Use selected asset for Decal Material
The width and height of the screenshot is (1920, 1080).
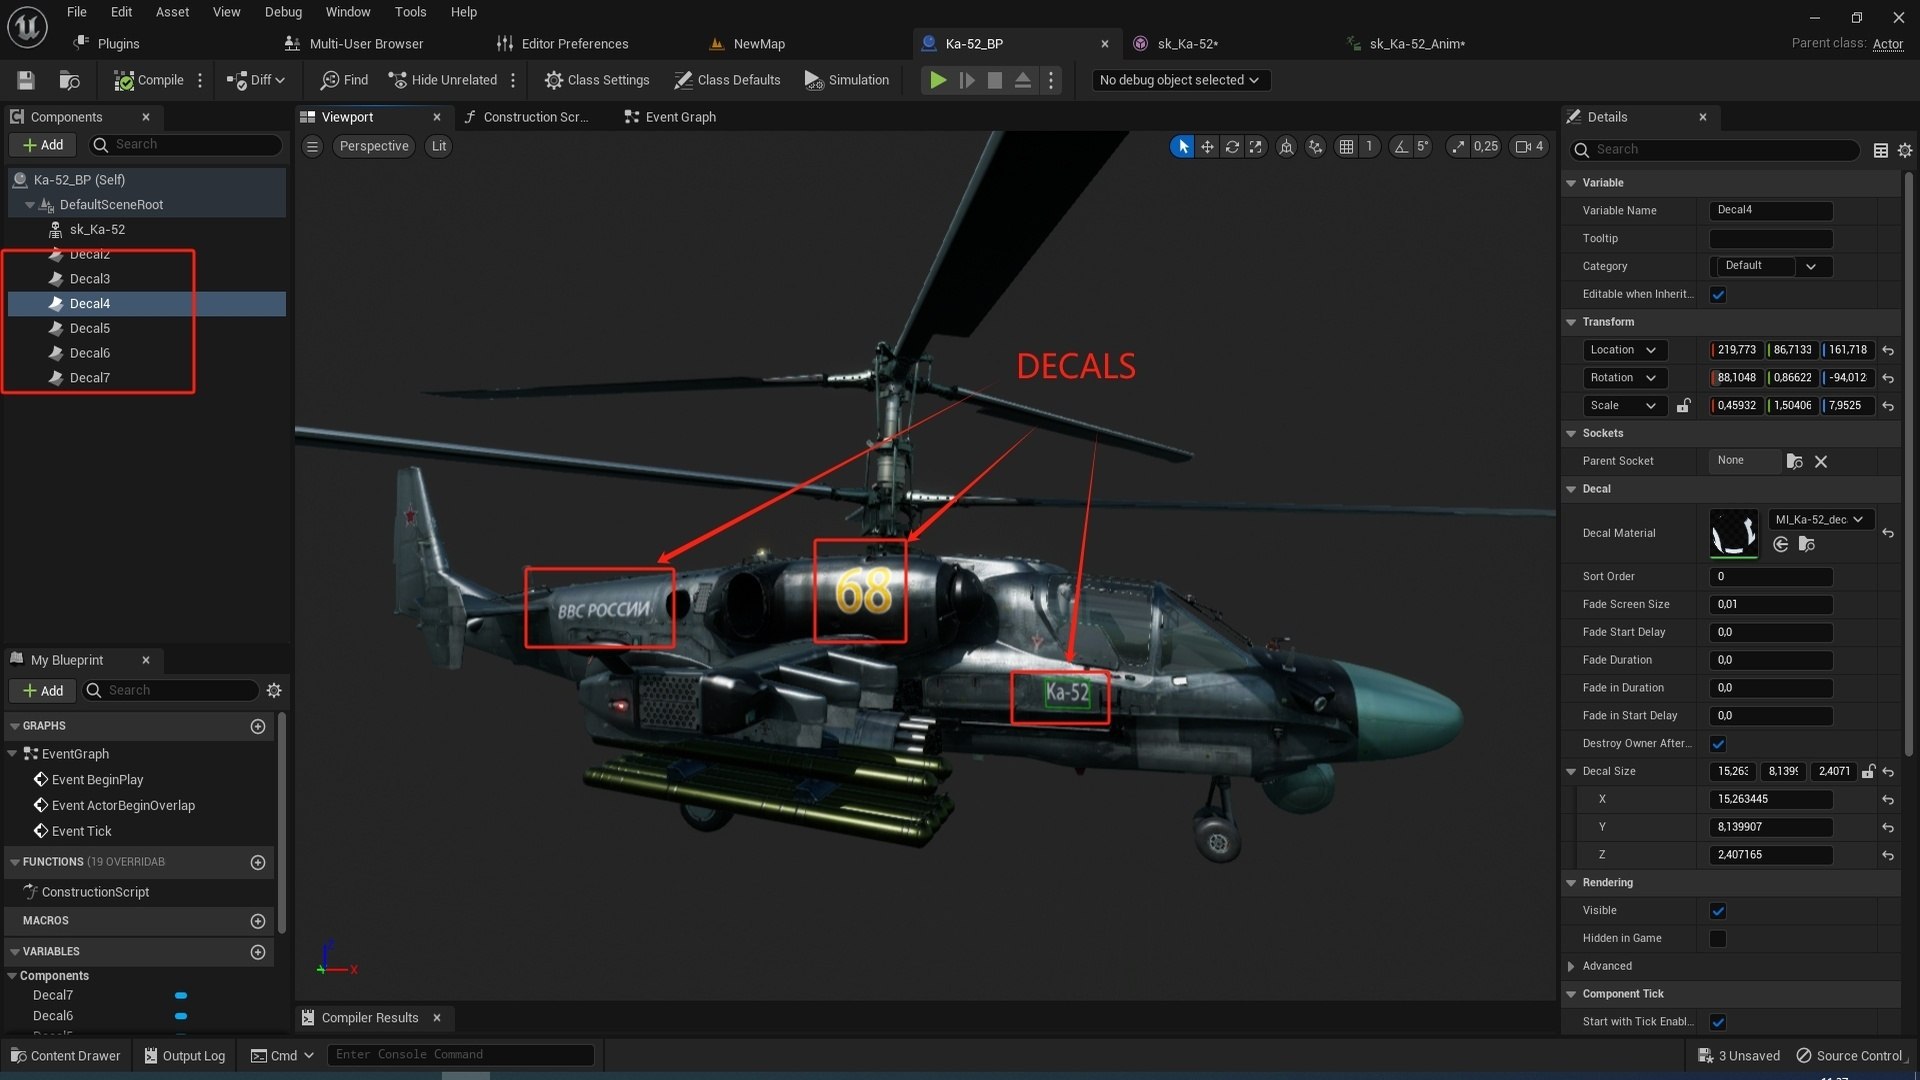(x=1780, y=544)
